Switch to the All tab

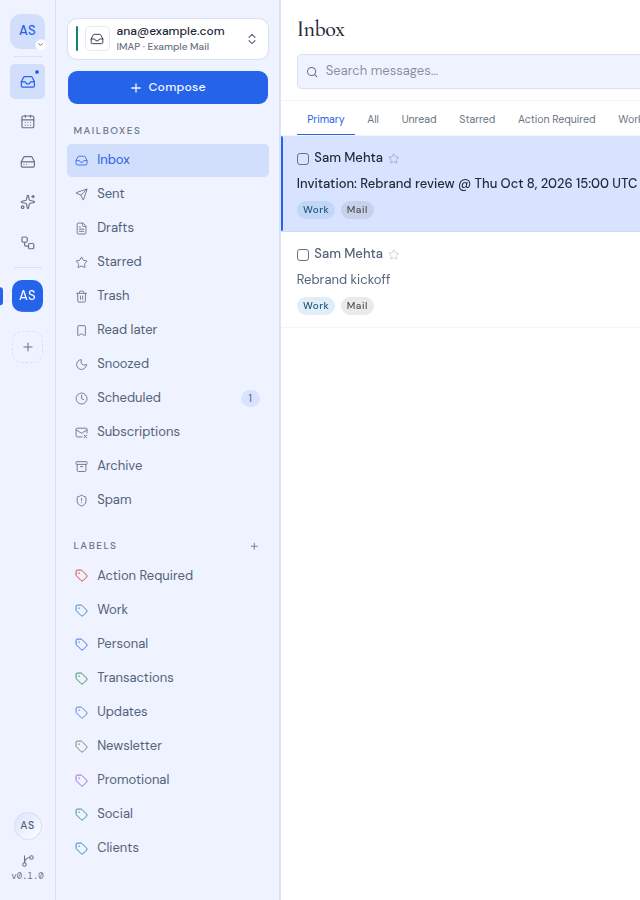[373, 119]
